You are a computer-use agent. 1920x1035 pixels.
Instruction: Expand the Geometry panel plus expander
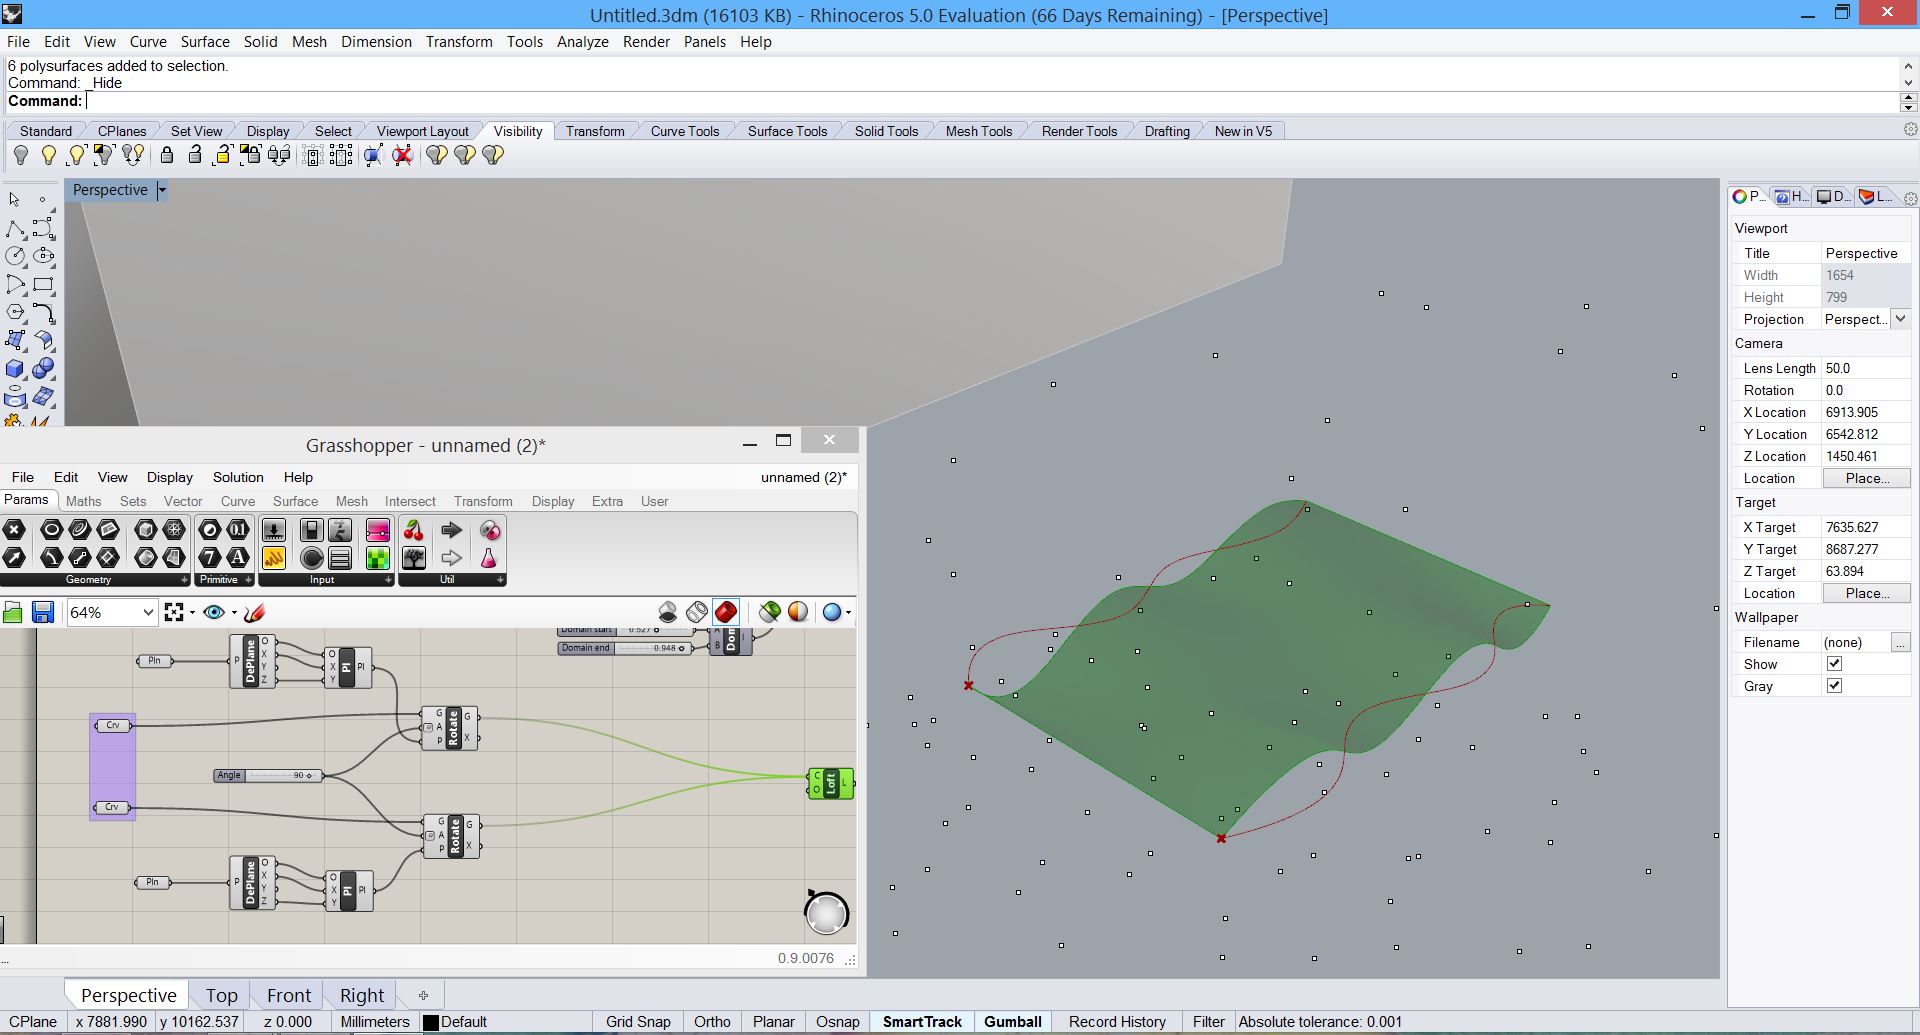[184, 580]
